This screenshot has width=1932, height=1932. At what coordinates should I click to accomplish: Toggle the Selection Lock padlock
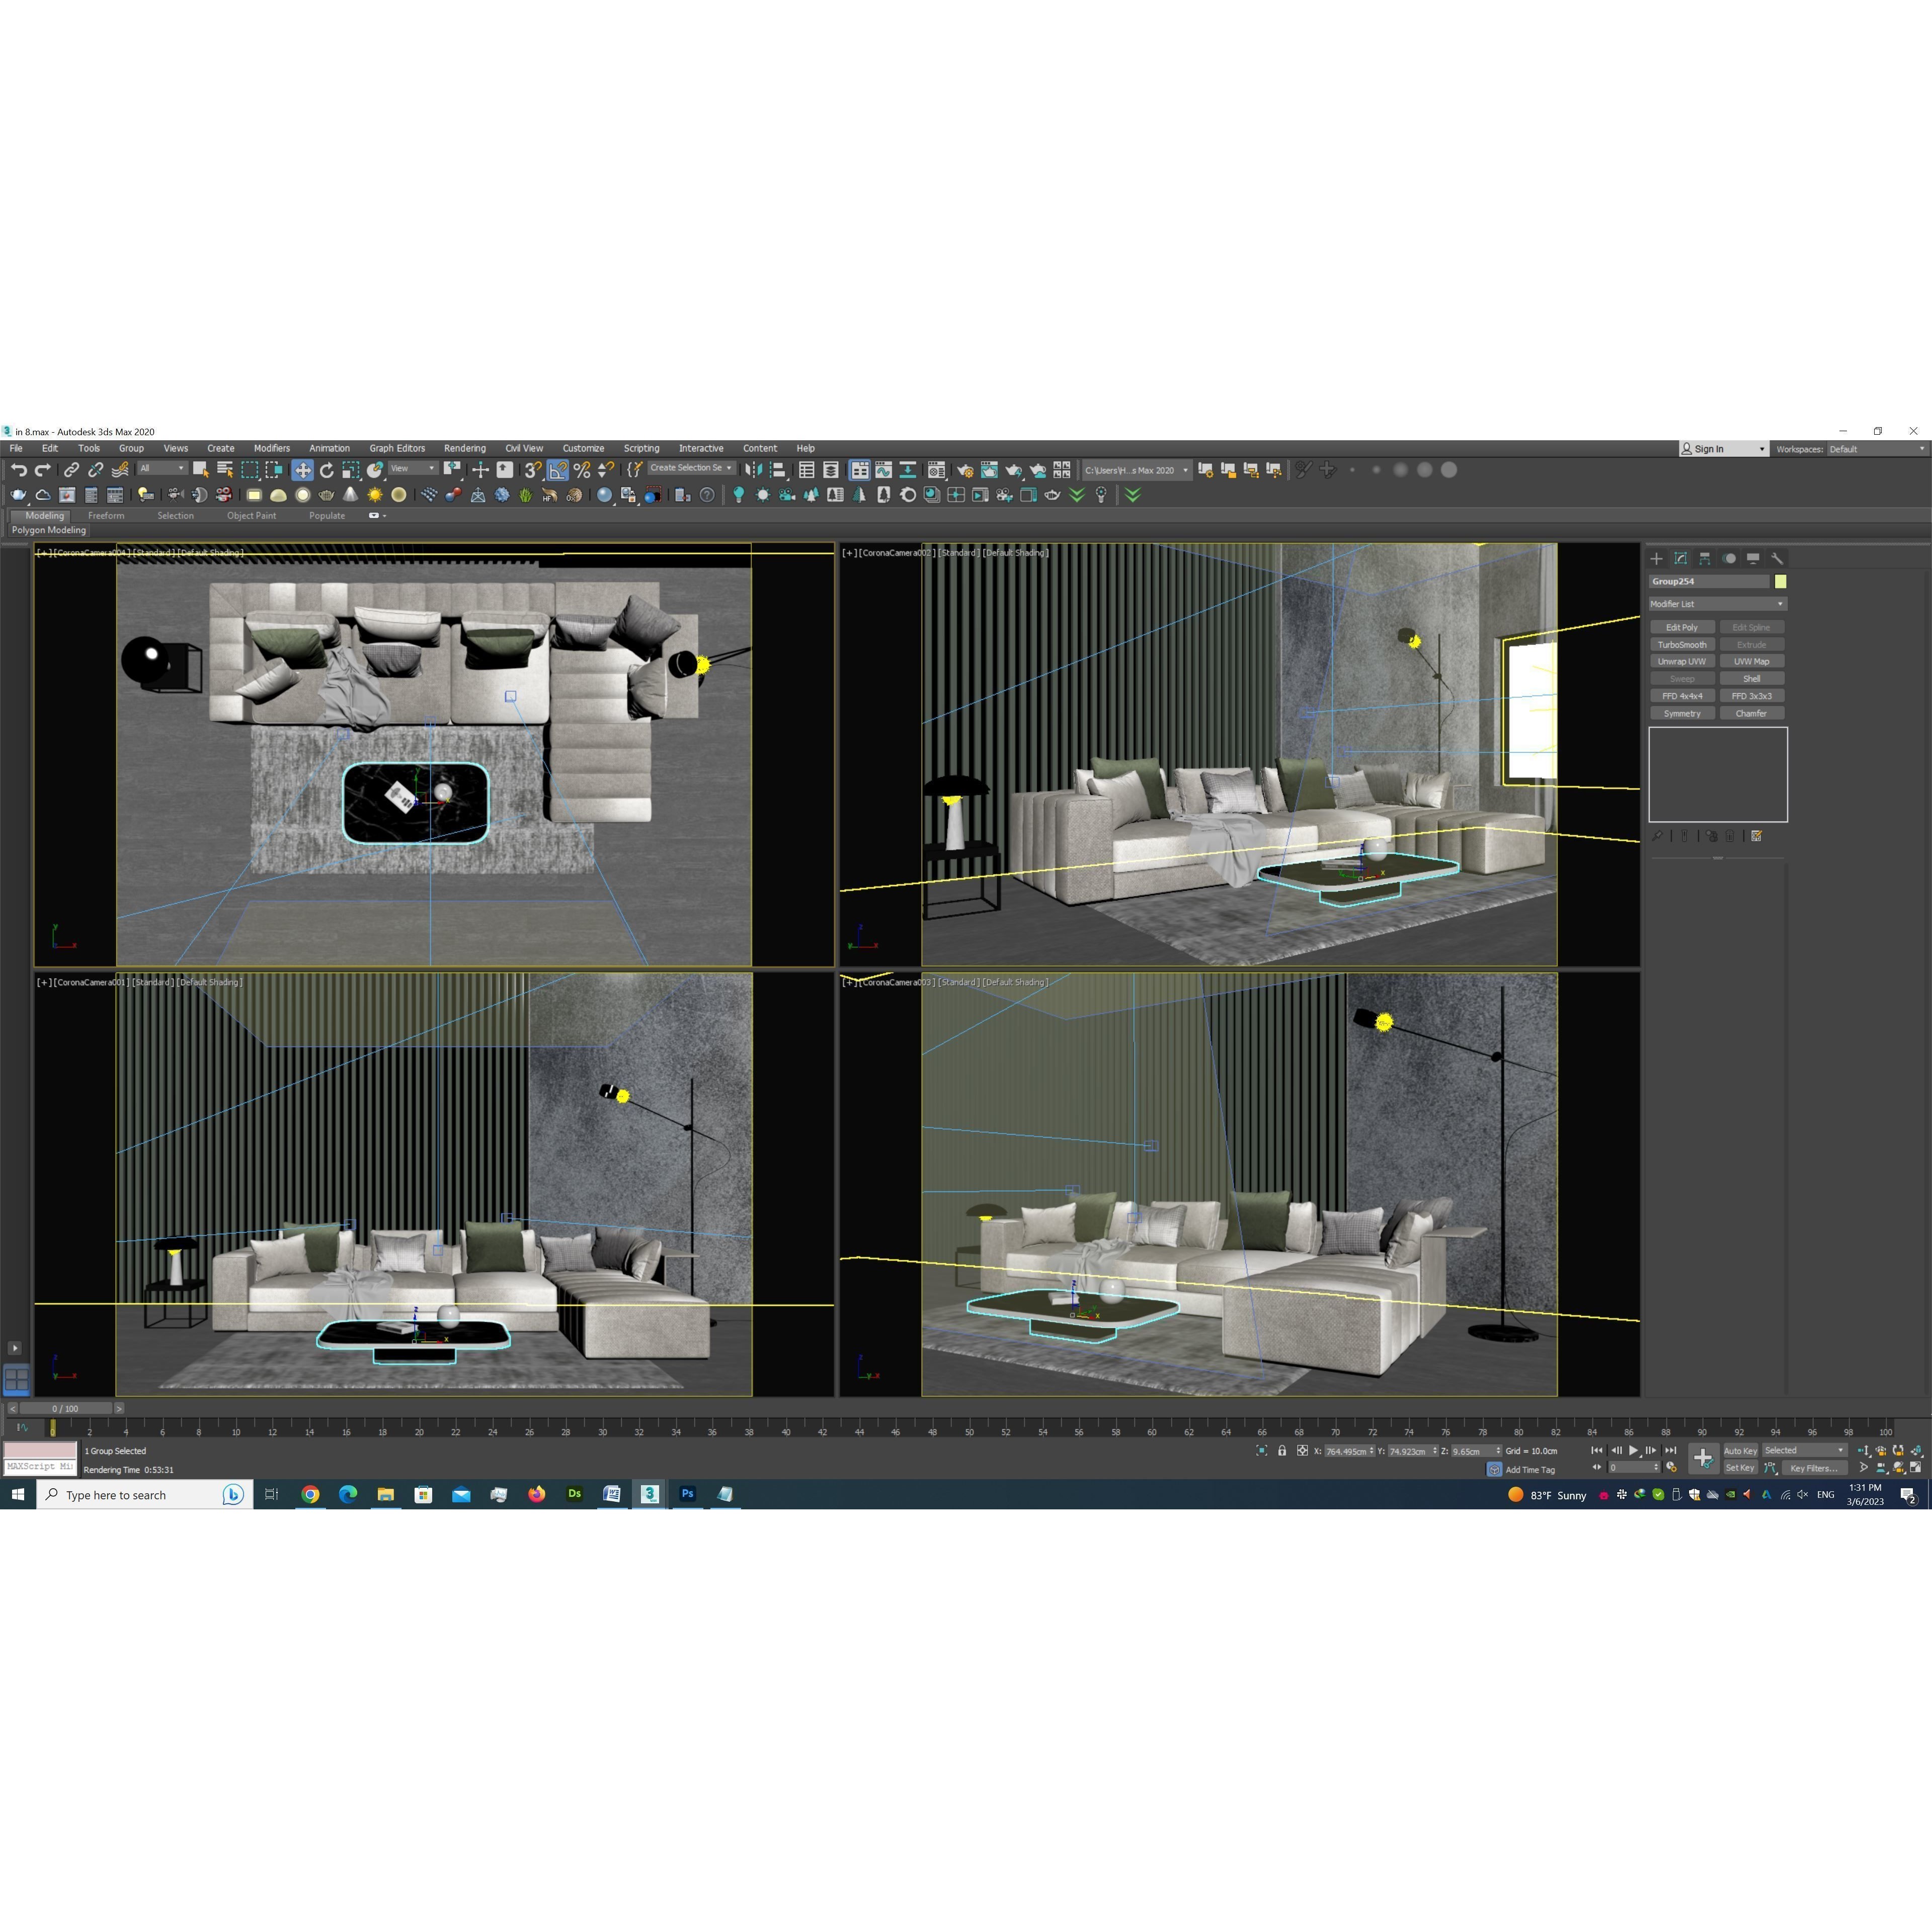click(1282, 1451)
